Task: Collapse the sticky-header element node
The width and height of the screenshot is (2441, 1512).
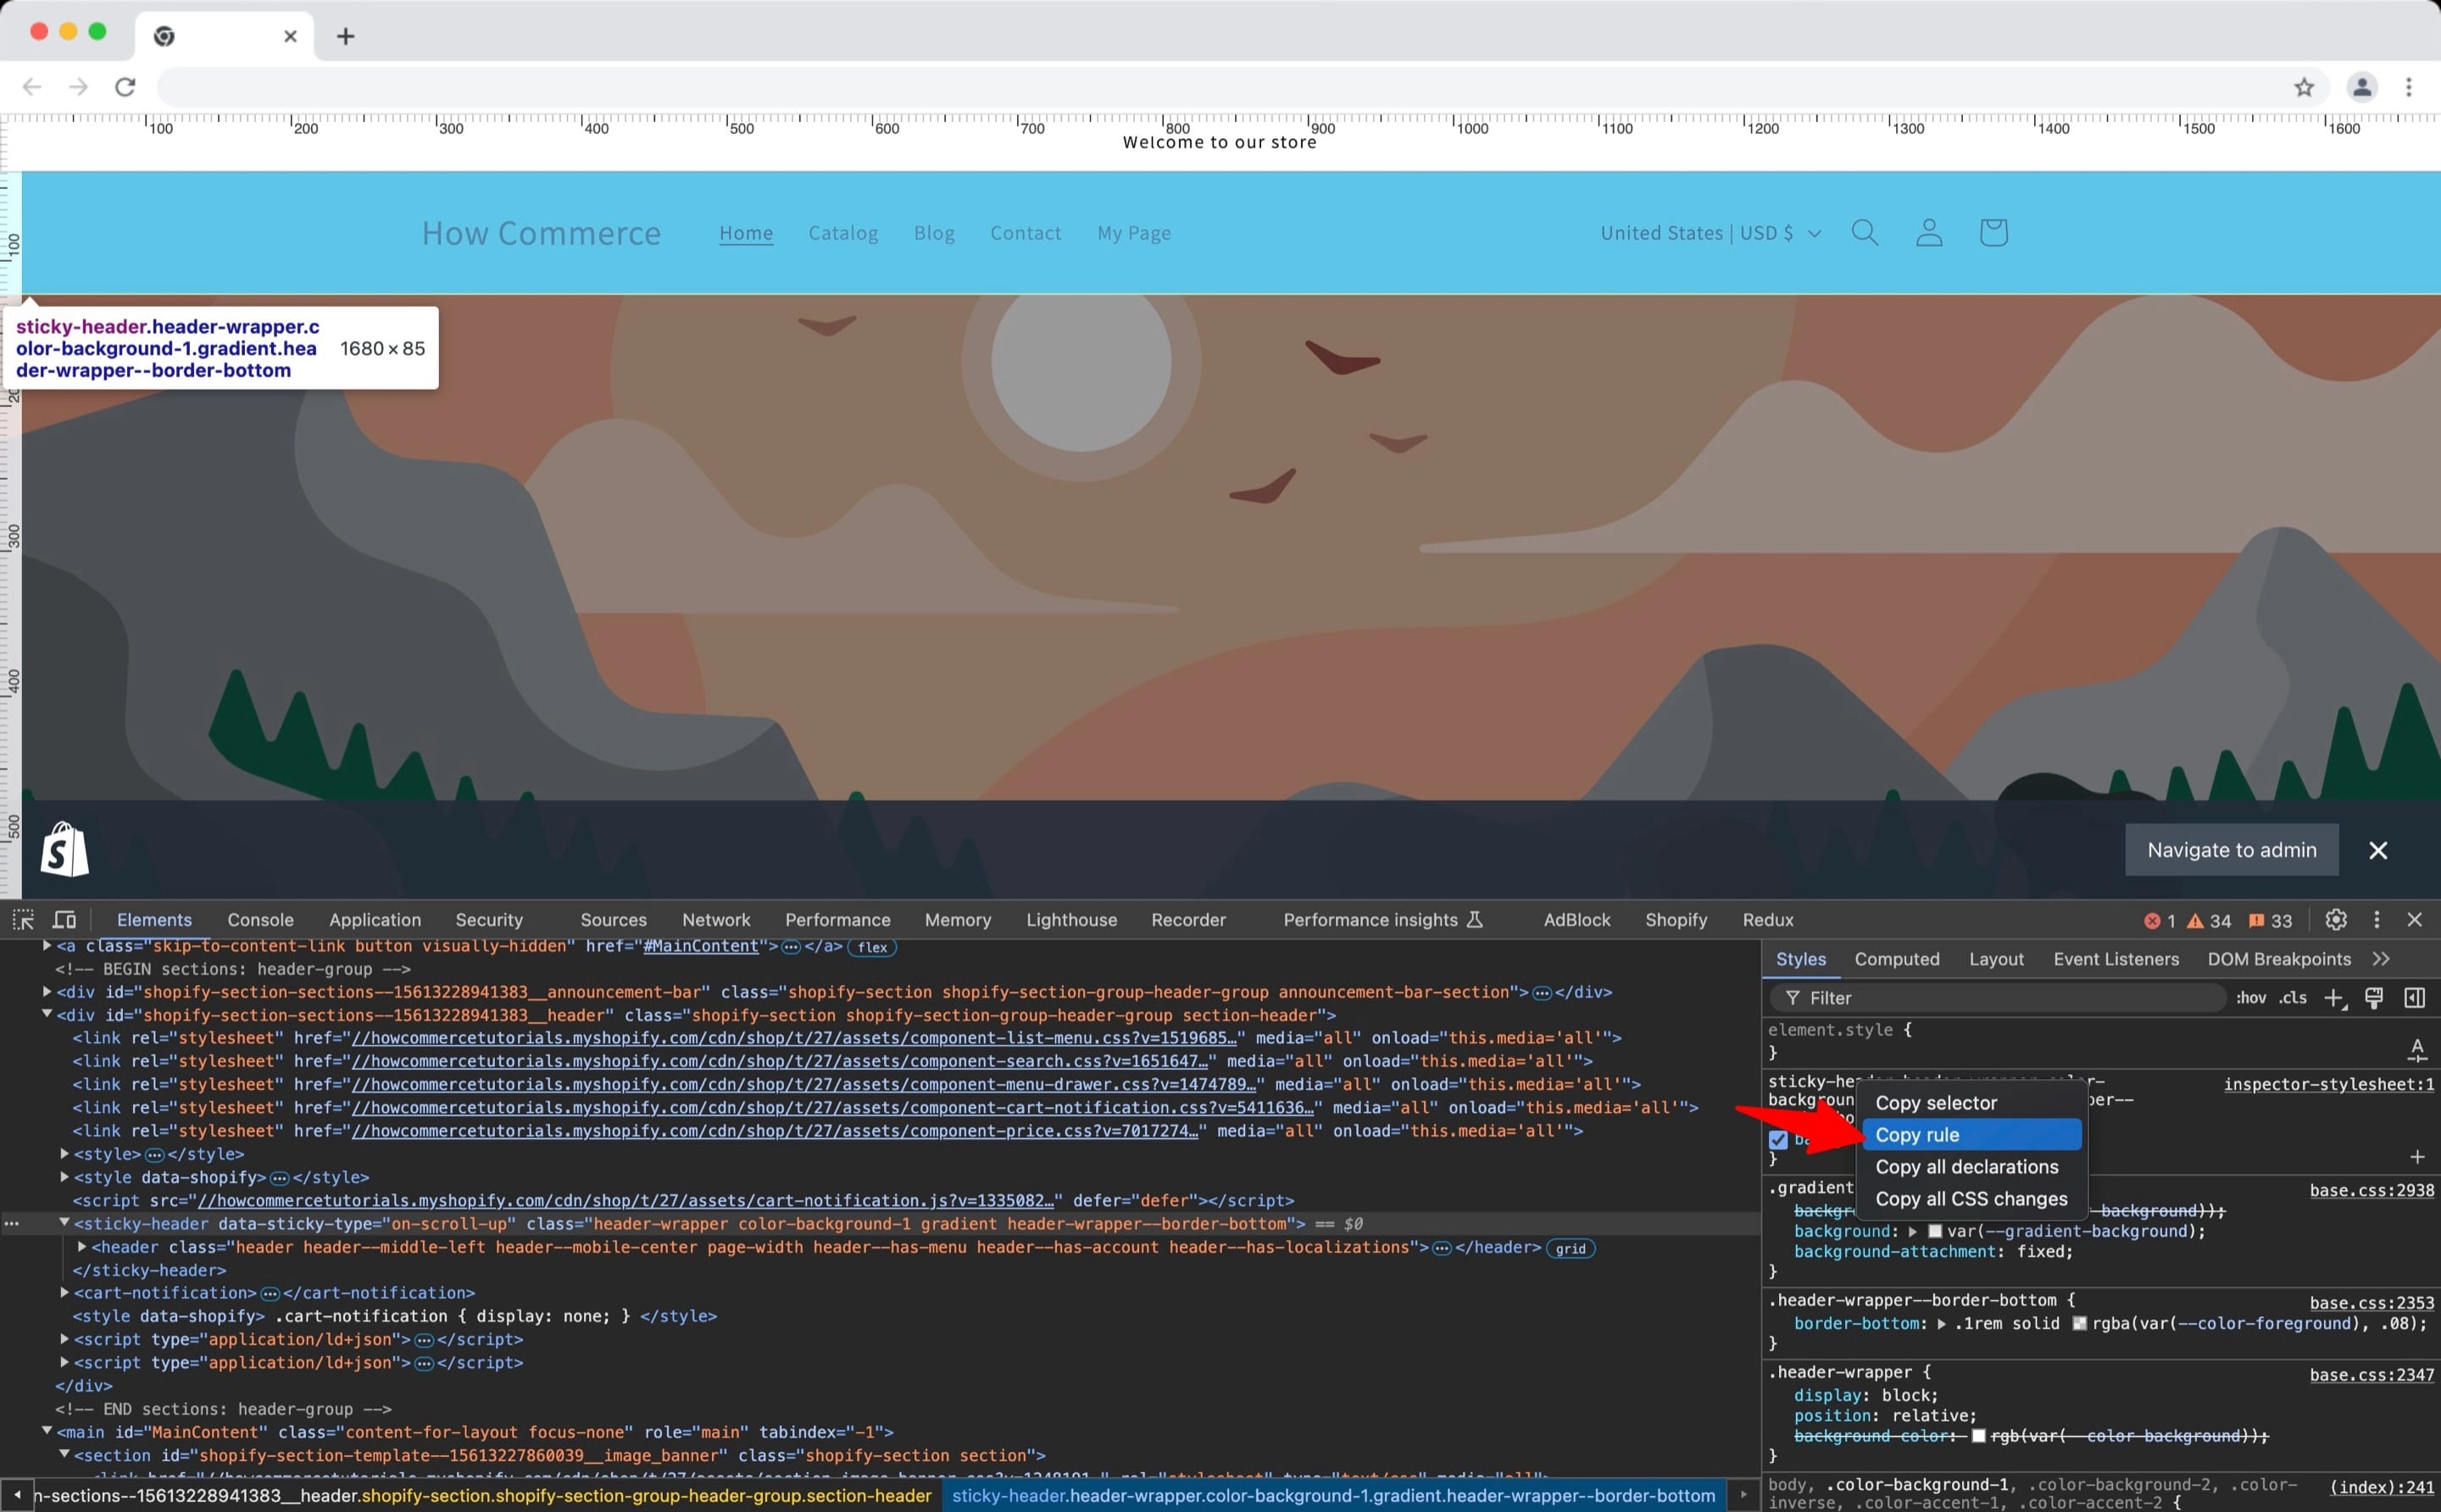Action: (65, 1222)
